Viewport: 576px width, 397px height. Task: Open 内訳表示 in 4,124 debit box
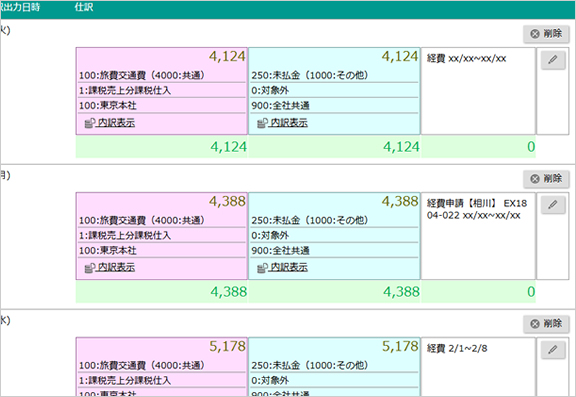pos(110,123)
